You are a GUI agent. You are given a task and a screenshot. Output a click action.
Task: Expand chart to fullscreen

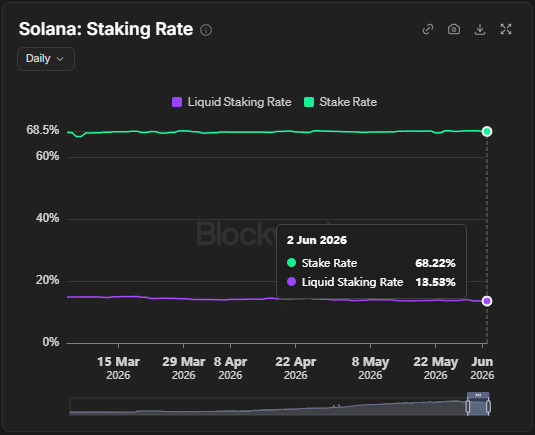coord(506,29)
